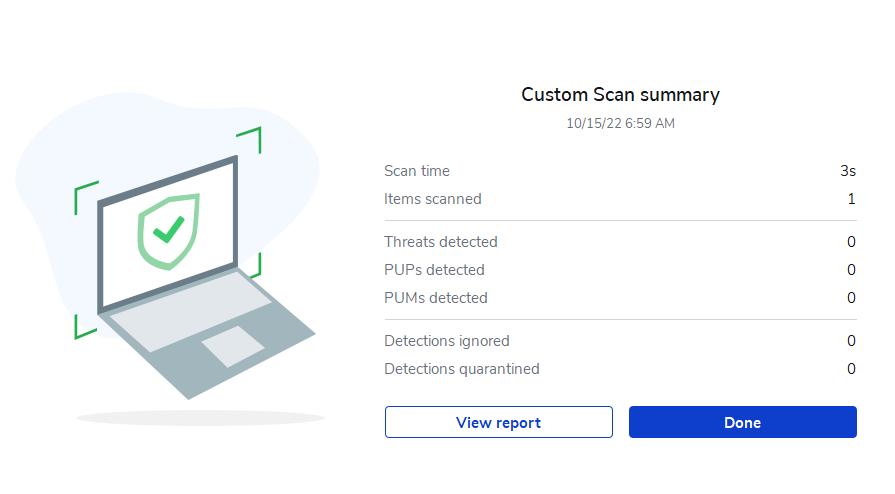This screenshot has height=494, width=895.
Task: Select the Scan time label
Action: tap(417, 171)
